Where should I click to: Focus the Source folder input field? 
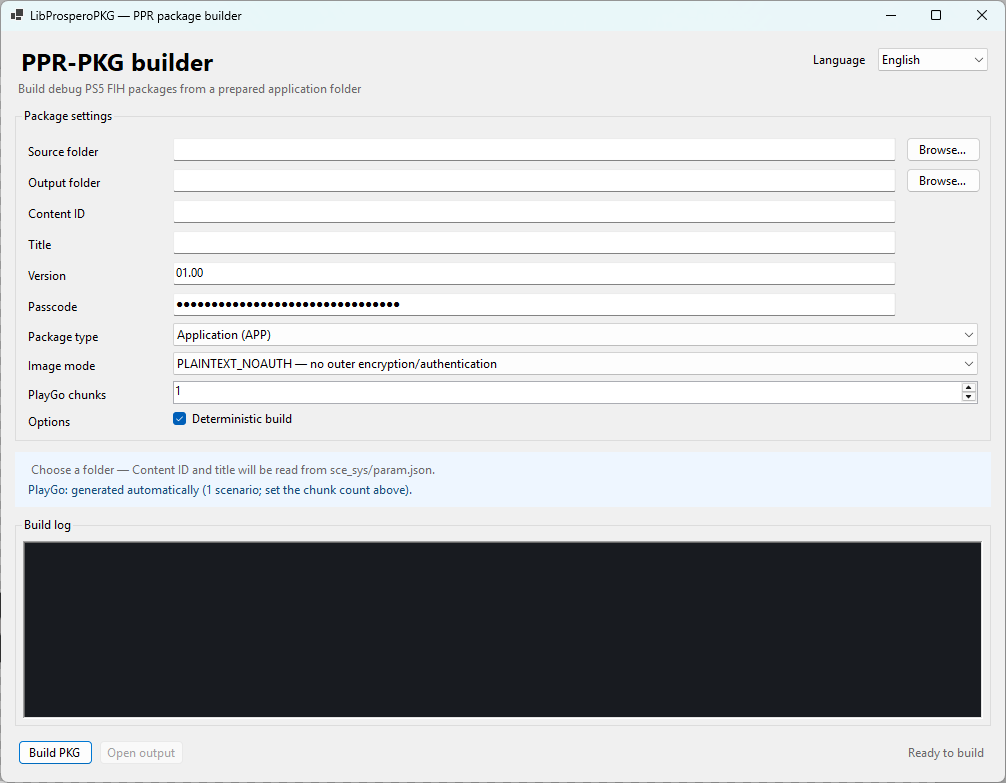(x=534, y=150)
